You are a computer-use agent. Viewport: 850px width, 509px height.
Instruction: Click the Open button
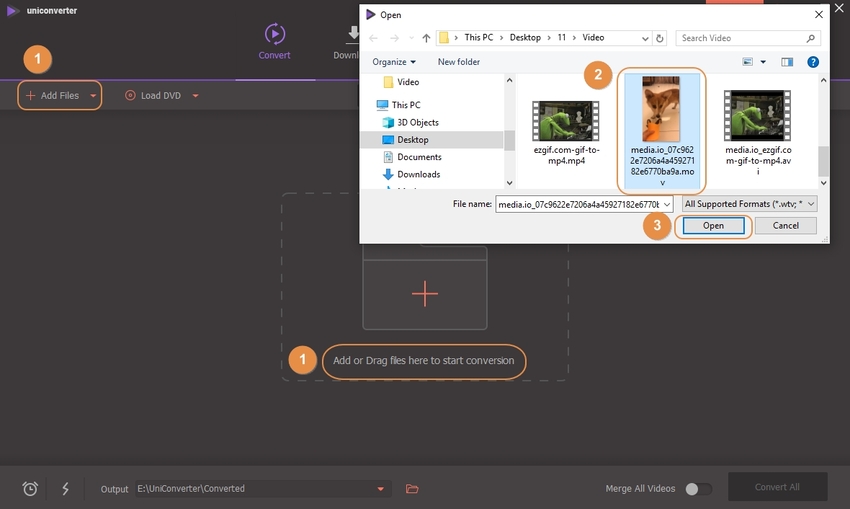pyautogui.click(x=712, y=226)
